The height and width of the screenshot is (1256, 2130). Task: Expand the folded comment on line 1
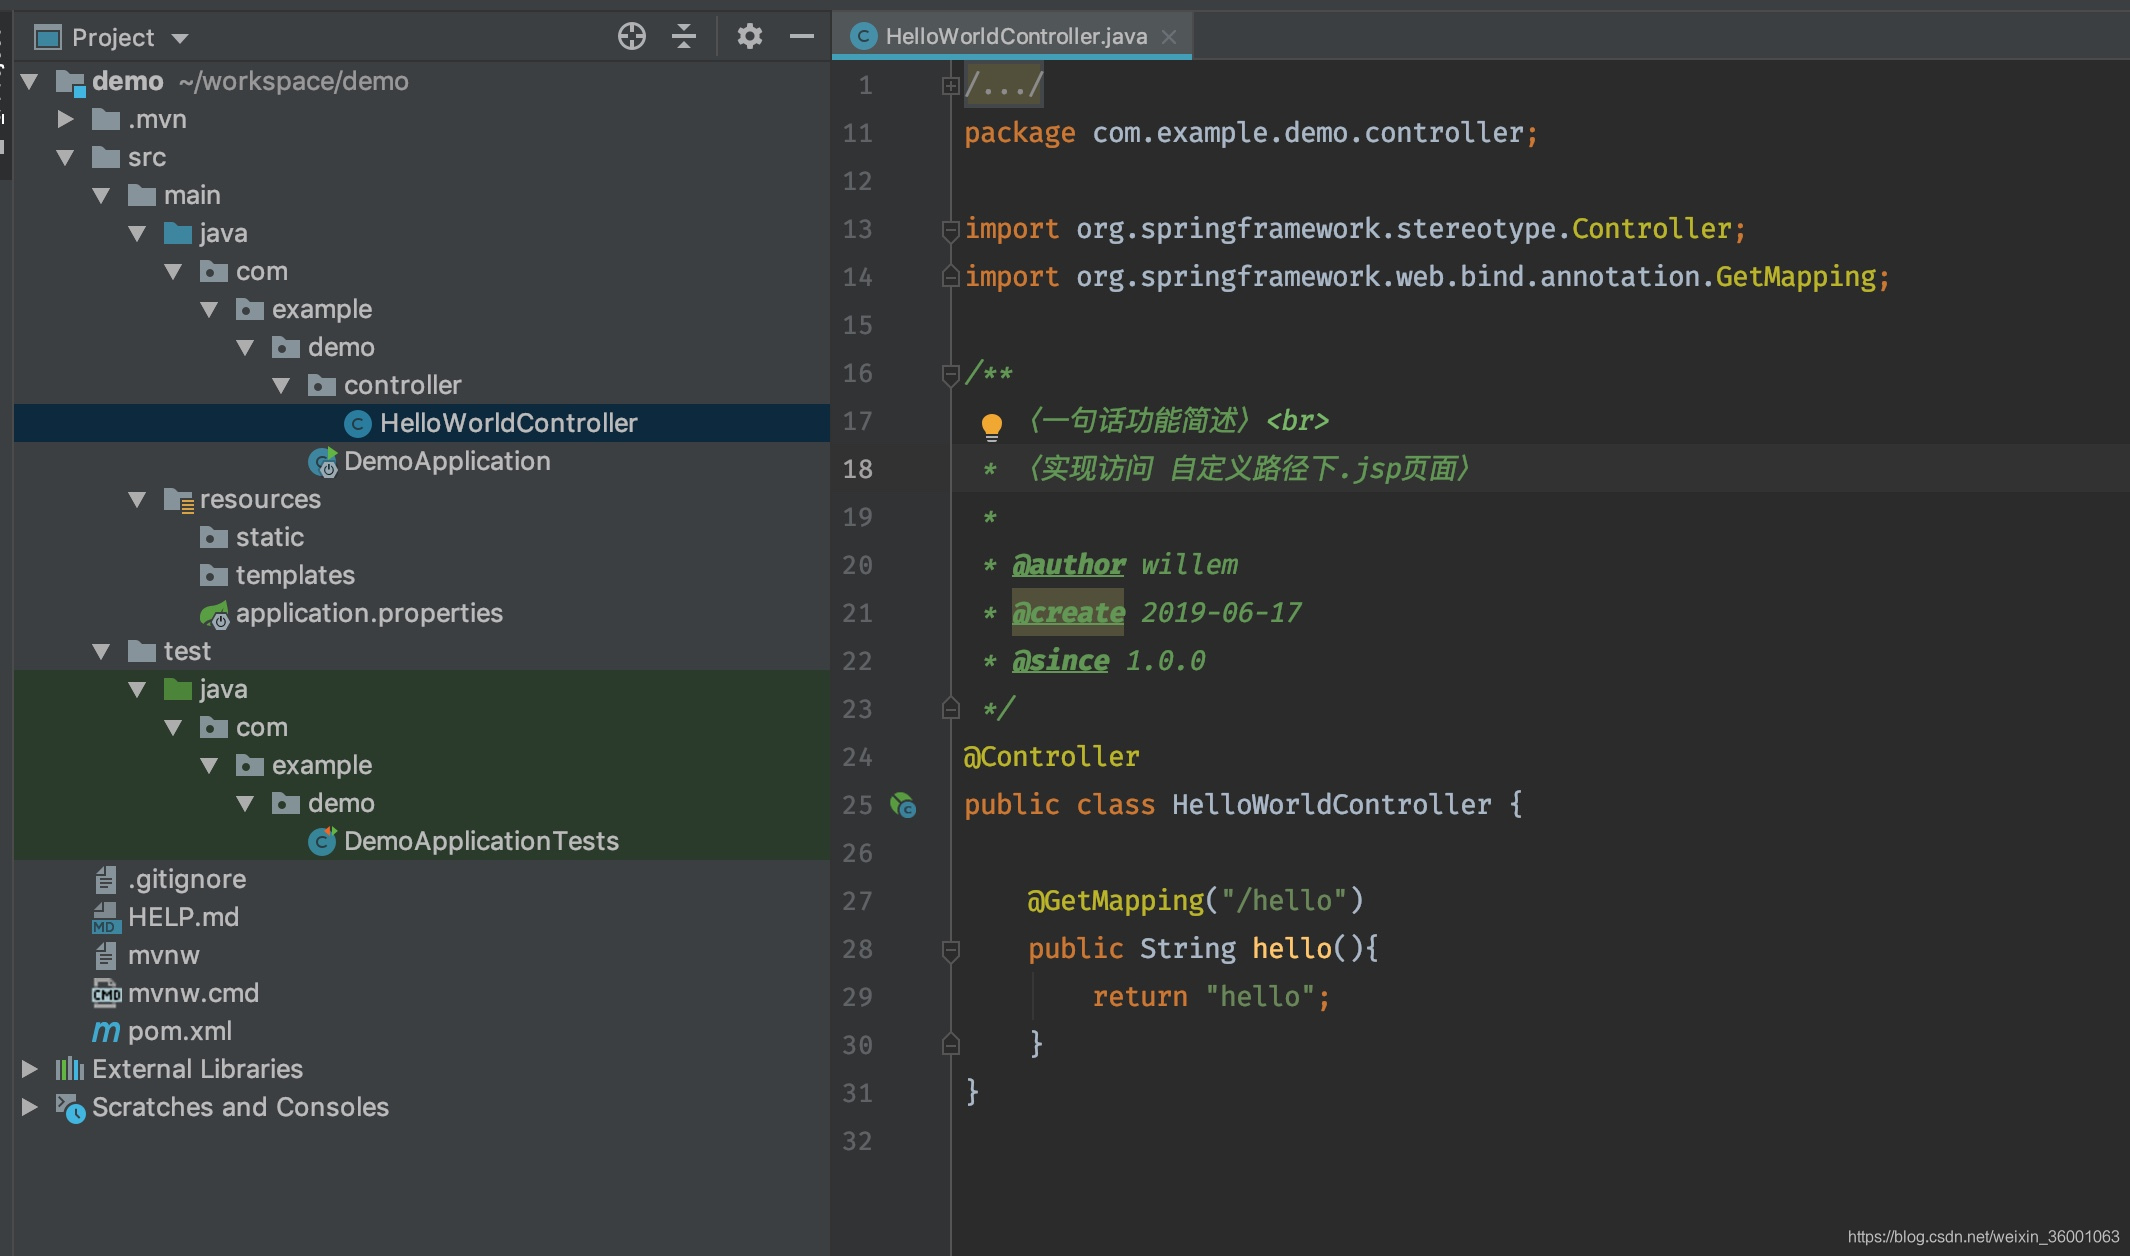pos(950,86)
